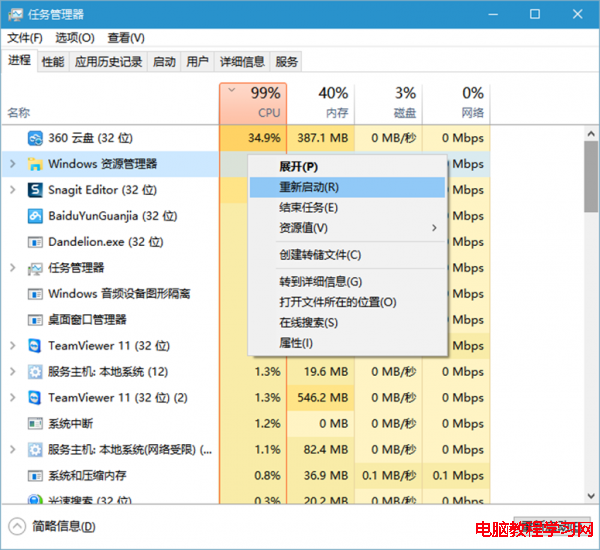Choose 展开(P) in the context menu
Image resolution: width=600 pixels, height=550 pixels.
point(347,167)
